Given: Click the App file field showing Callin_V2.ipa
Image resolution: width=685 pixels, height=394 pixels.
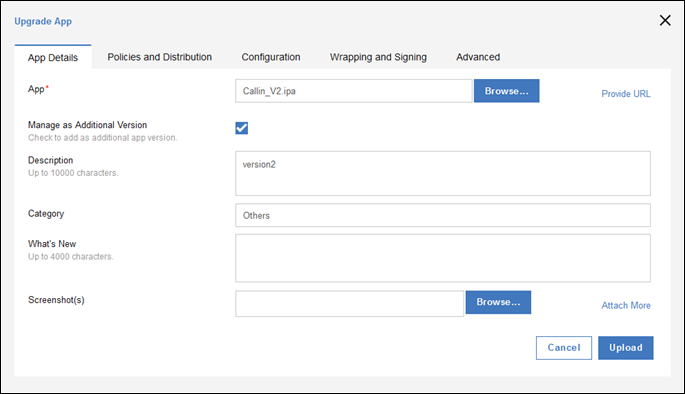Looking at the screenshot, I should coord(353,91).
